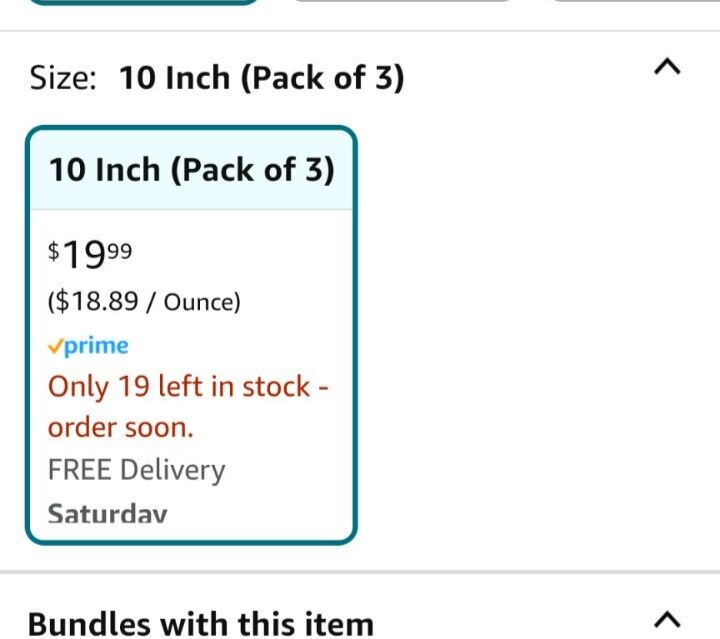Image resolution: width=720 pixels, height=639 pixels.
Task: Click the bold selected size value beside Size:
Action: pos(262,78)
